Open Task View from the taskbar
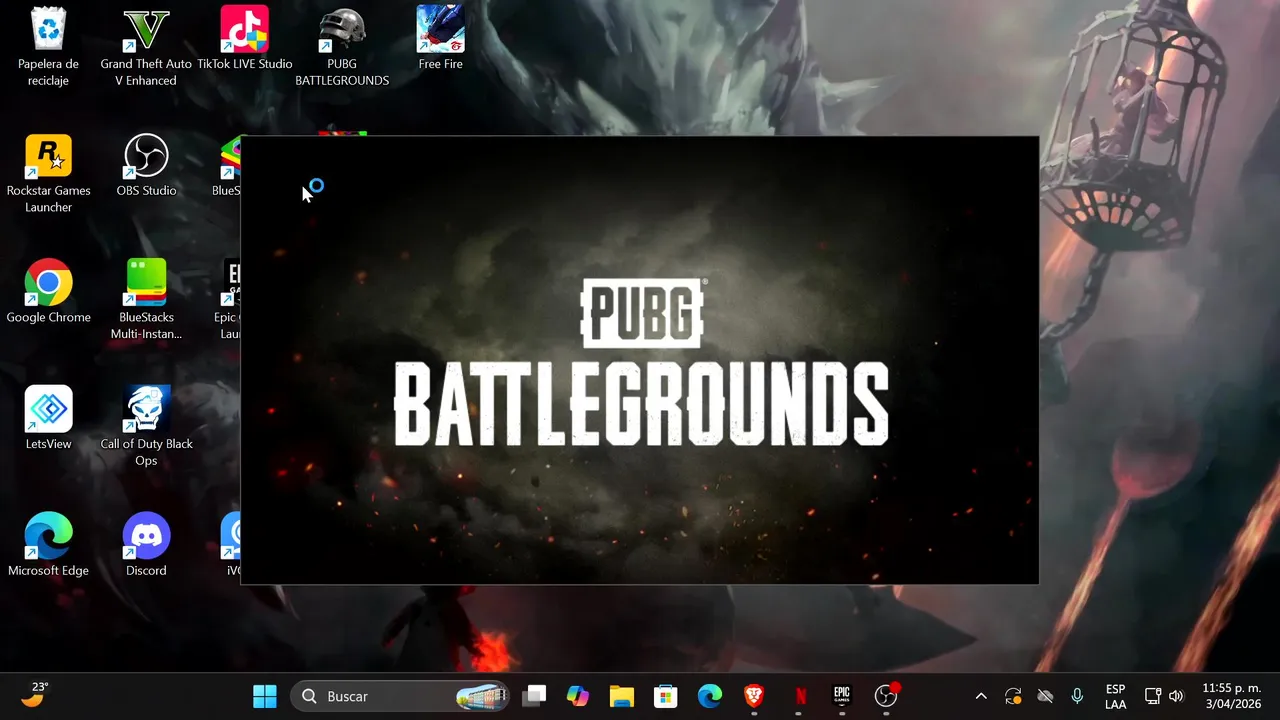1280x720 pixels. pyautogui.click(x=535, y=696)
